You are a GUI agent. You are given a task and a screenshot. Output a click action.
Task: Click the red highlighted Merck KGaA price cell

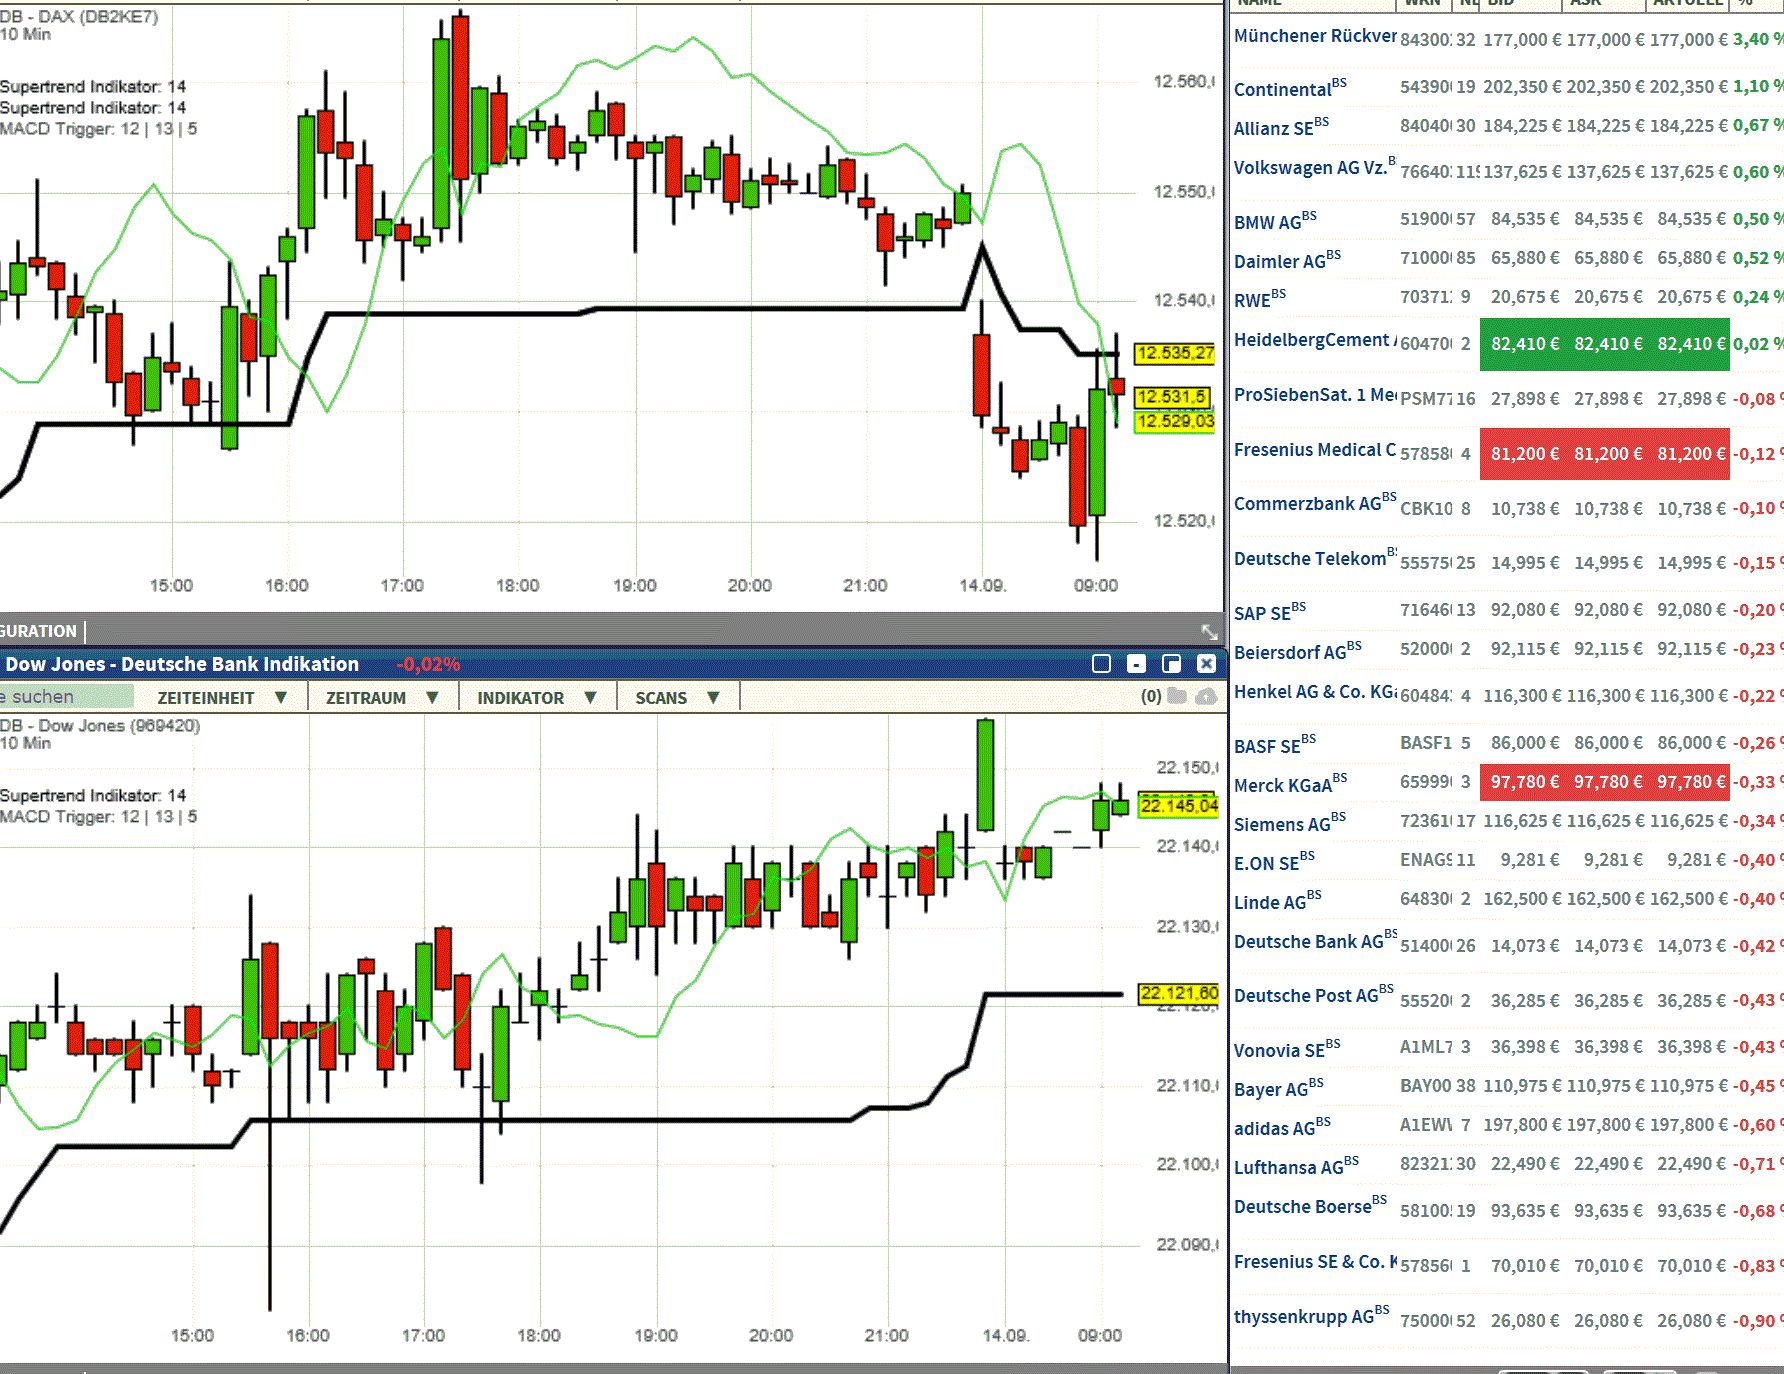pos(1604,782)
